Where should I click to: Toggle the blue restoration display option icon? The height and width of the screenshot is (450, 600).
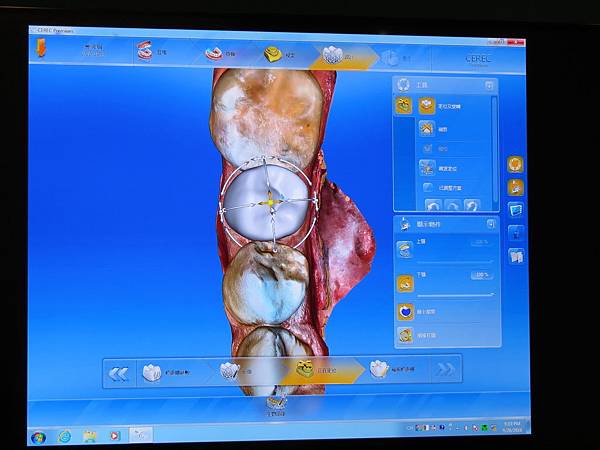[405, 311]
